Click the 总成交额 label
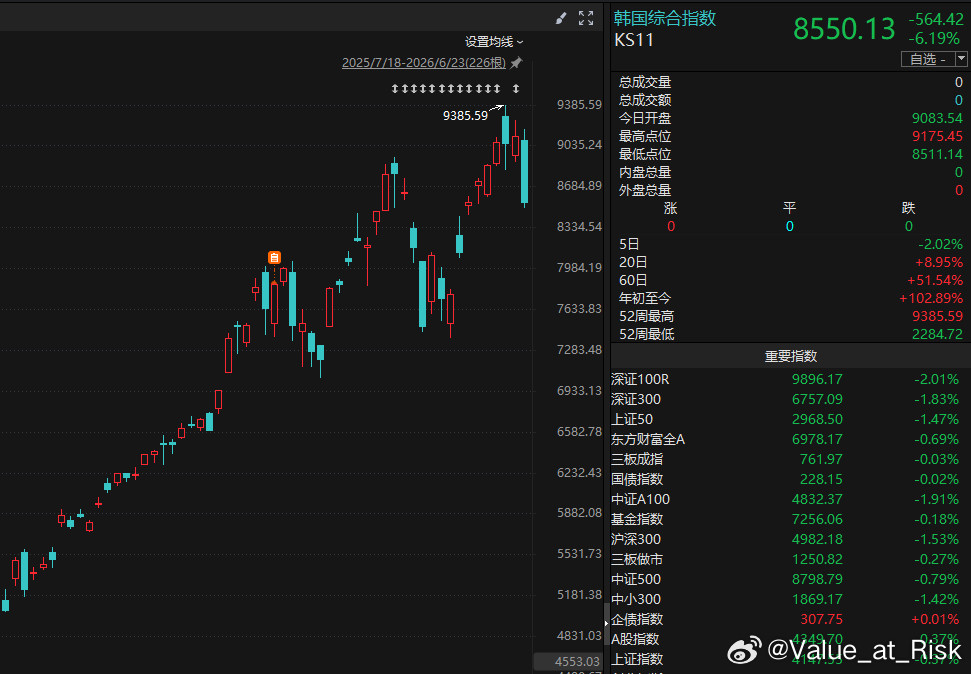This screenshot has height=674, width=971. tap(645, 100)
